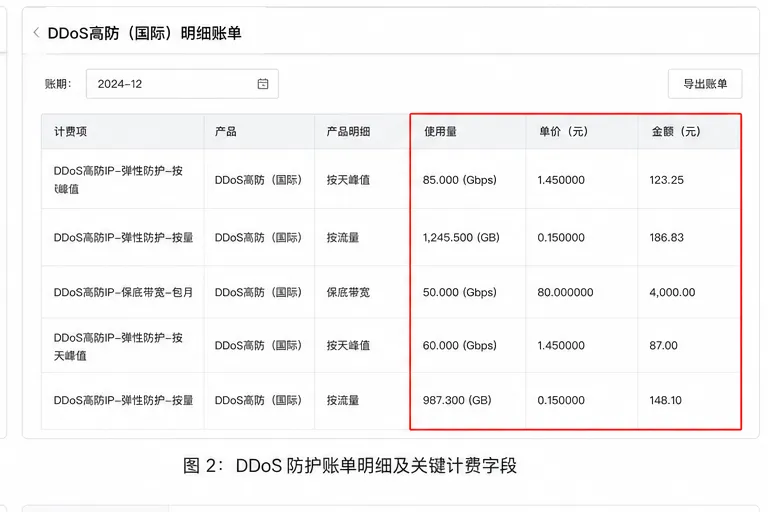Select the 4,000.00 amount cell

point(672,293)
